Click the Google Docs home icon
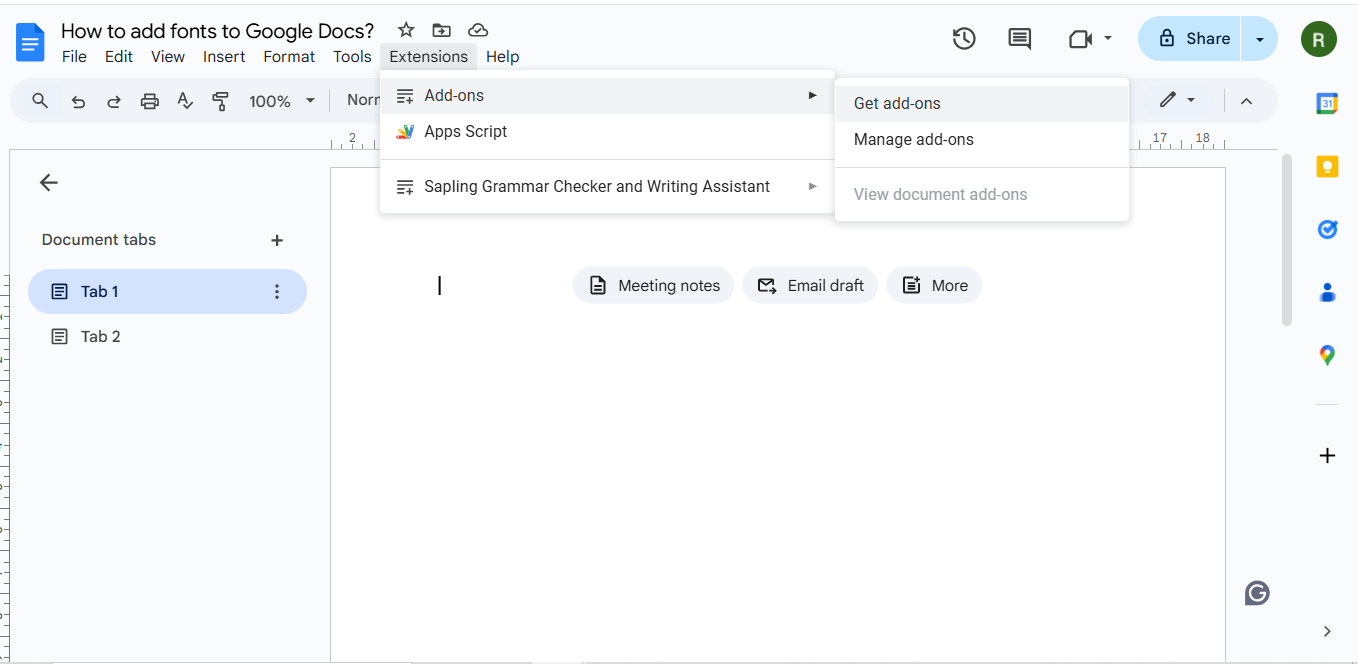This screenshot has height=664, width=1358. coord(31,43)
